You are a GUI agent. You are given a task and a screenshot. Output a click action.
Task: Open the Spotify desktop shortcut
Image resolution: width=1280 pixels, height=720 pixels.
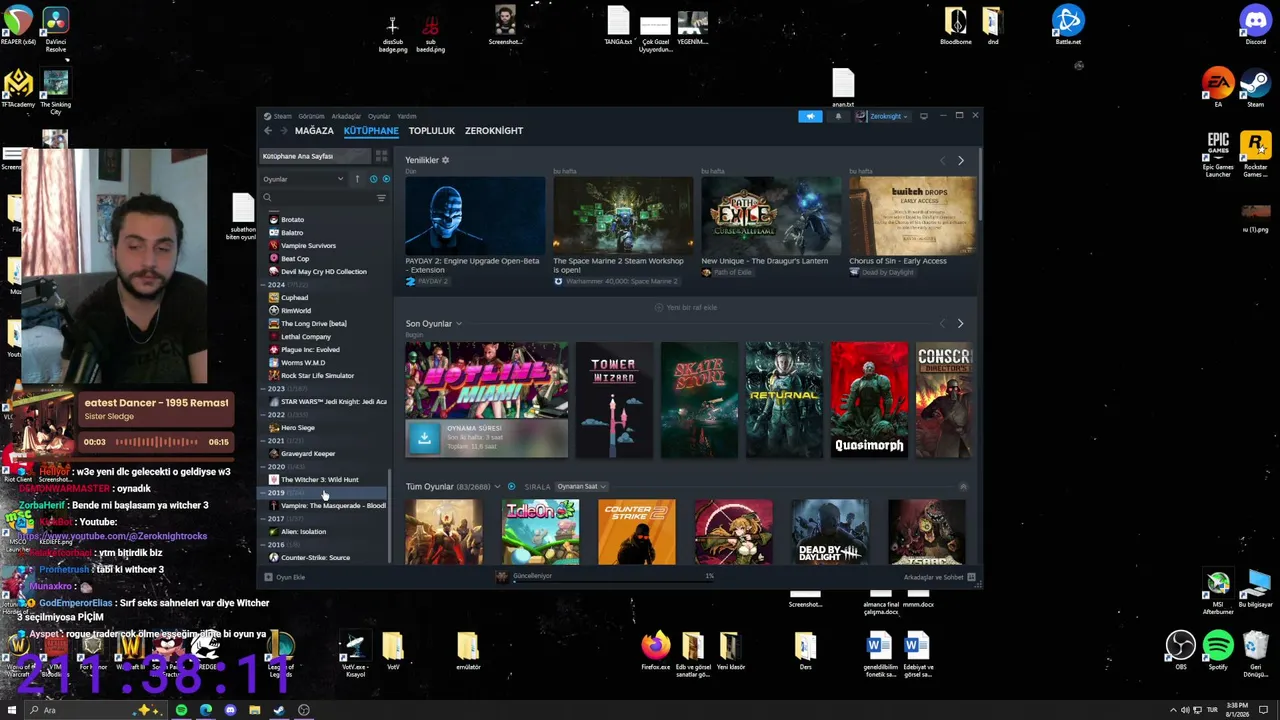[1218, 650]
